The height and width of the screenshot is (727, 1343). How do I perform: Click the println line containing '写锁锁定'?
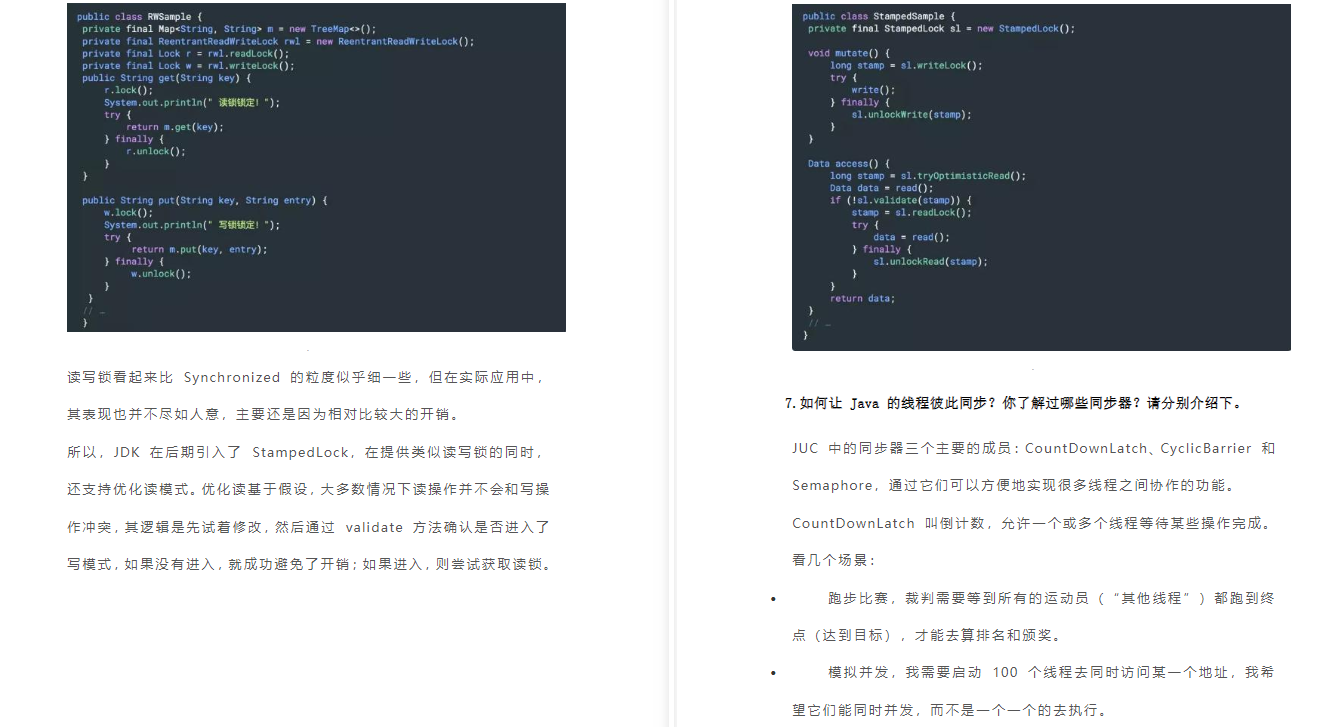pyautogui.click(x=192, y=225)
